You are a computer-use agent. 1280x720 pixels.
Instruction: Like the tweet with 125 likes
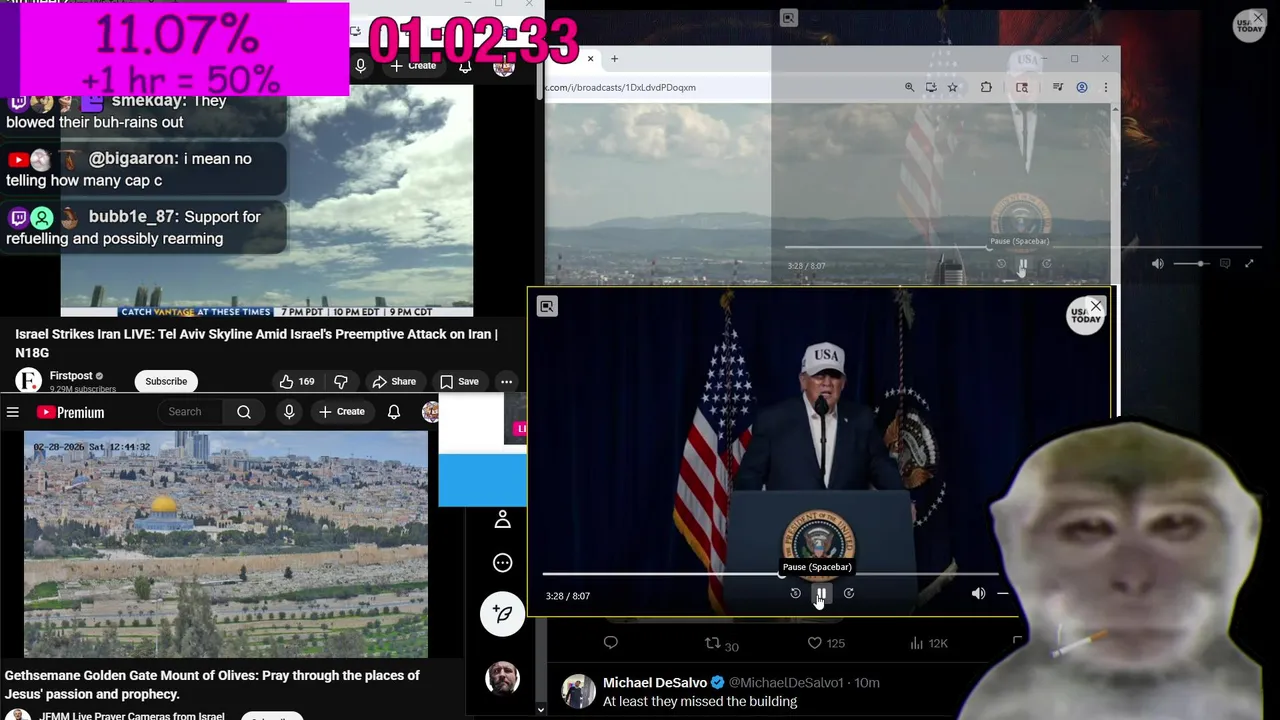point(826,643)
